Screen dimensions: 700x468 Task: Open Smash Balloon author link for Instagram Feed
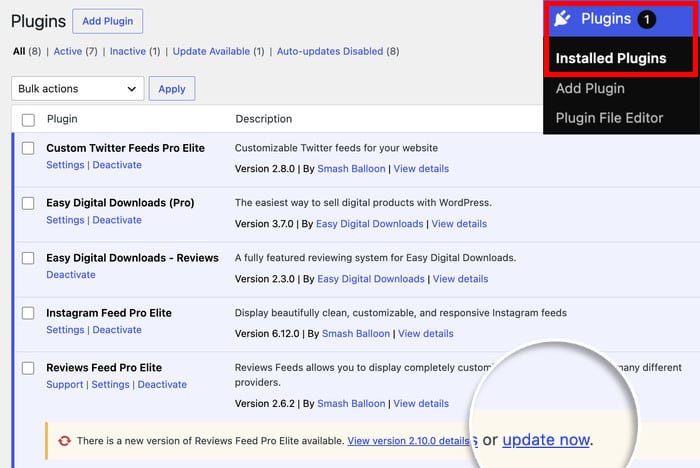click(x=356, y=334)
